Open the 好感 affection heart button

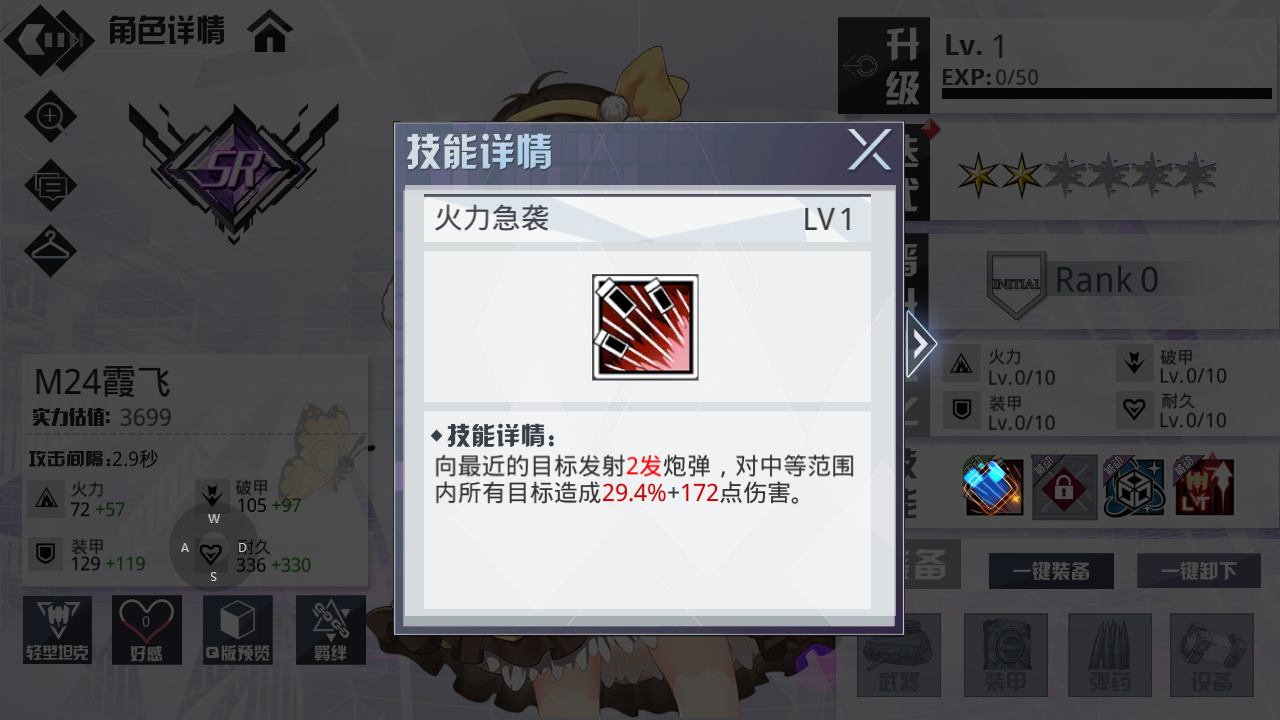[x=147, y=630]
